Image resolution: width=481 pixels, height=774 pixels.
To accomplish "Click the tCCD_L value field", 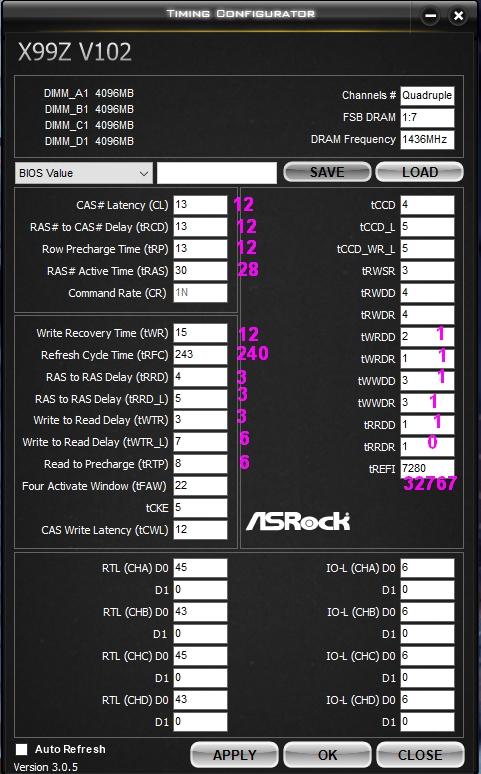I will (x=427, y=227).
